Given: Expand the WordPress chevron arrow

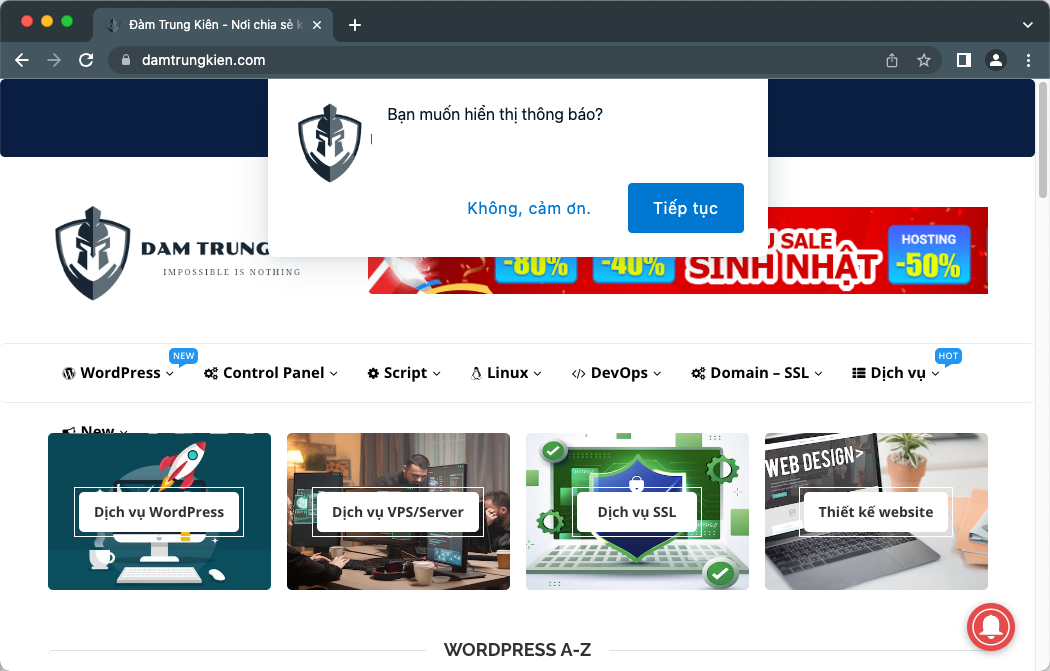Looking at the screenshot, I should tap(169, 374).
